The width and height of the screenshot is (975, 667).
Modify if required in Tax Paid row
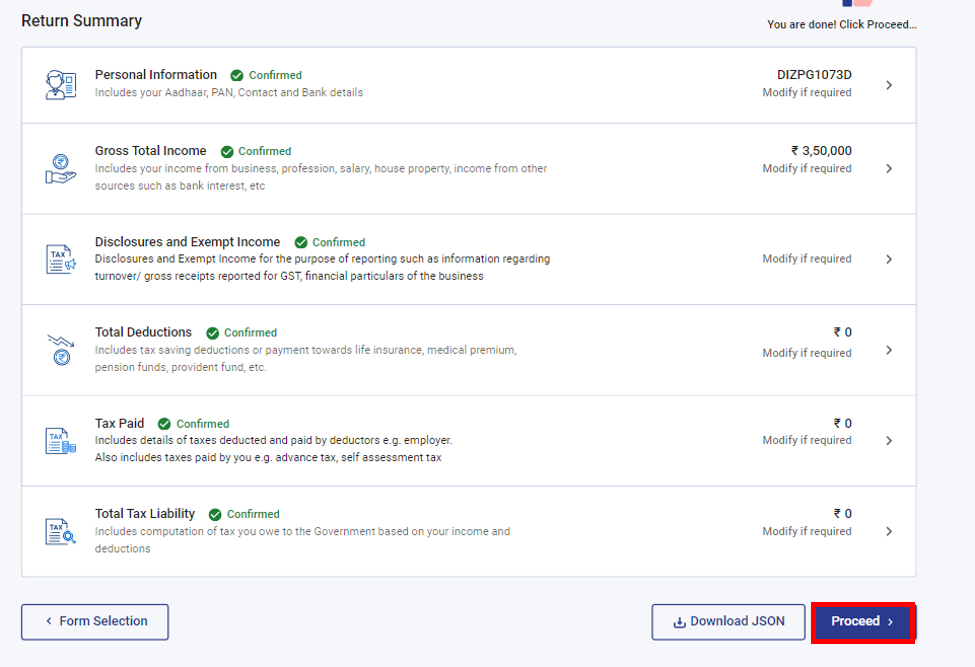(x=807, y=440)
